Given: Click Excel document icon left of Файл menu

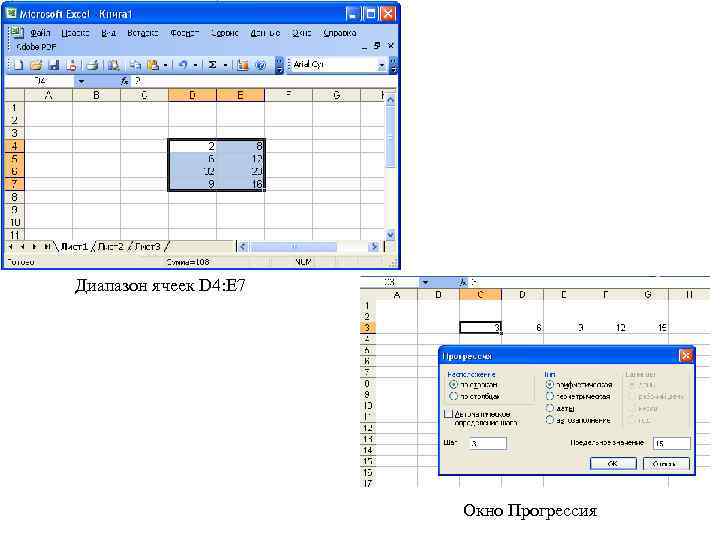Looking at the screenshot, I should pos(17,33).
